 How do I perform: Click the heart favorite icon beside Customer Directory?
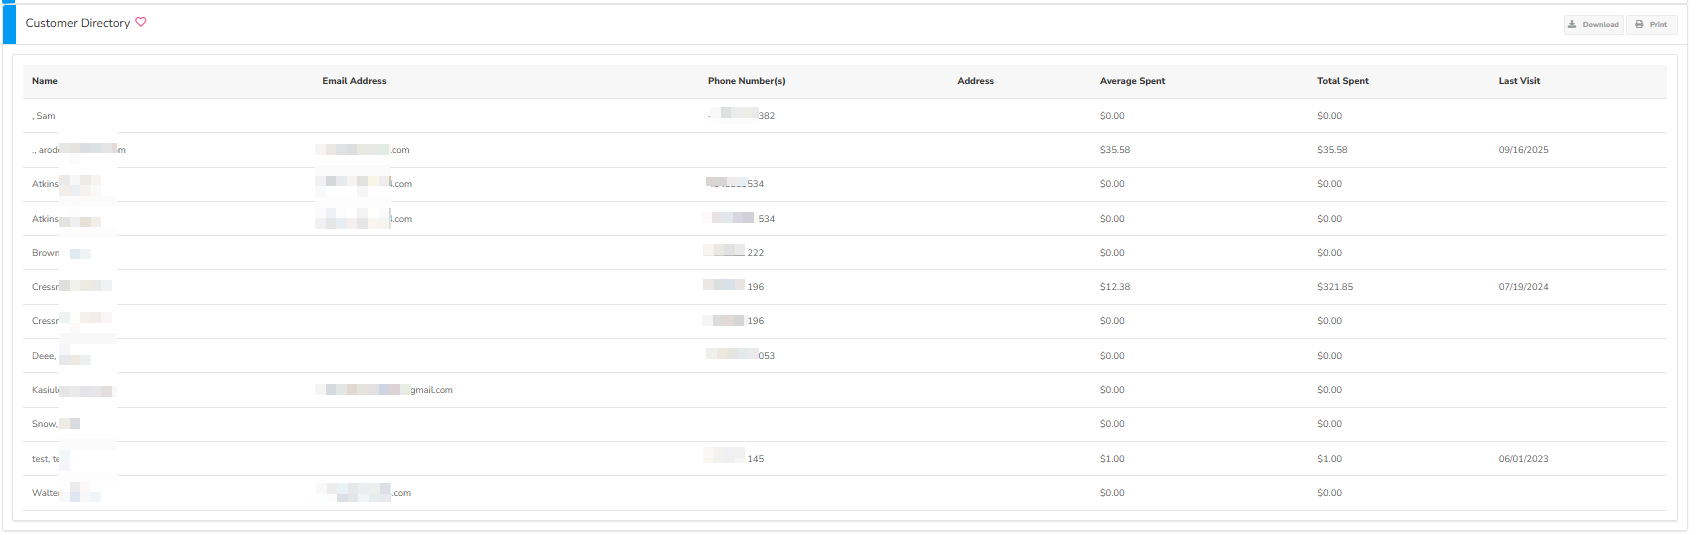pyautogui.click(x=141, y=22)
